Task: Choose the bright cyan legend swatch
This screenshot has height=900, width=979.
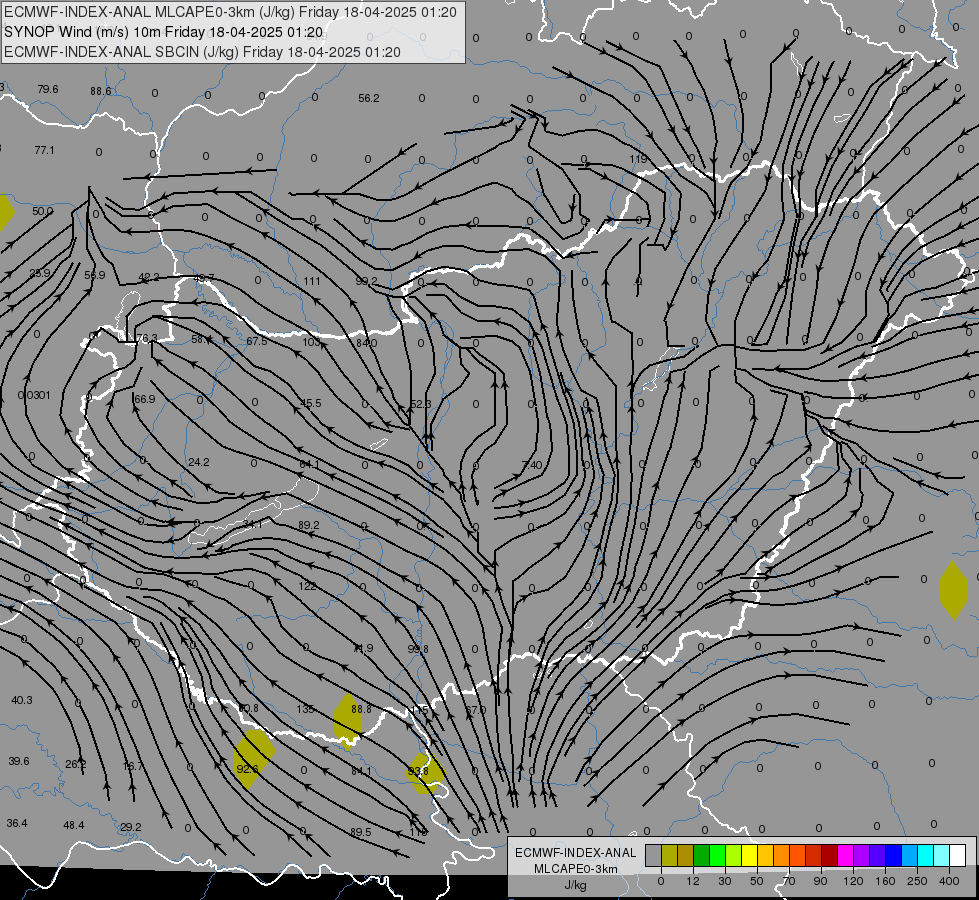Action: pyautogui.click(x=925, y=855)
